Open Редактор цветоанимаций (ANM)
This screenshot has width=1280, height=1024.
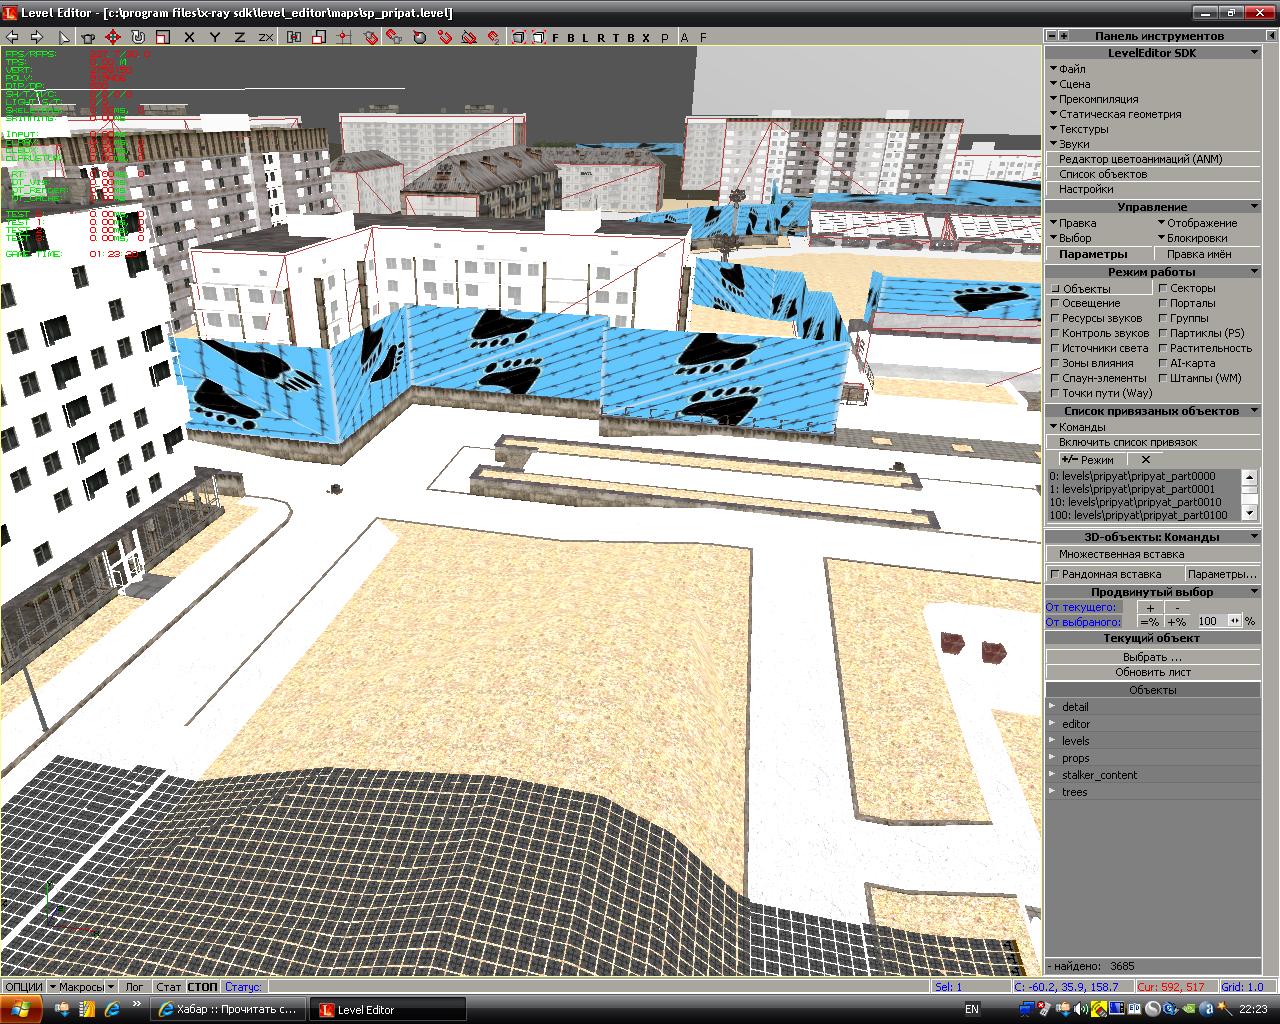click(x=1153, y=159)
